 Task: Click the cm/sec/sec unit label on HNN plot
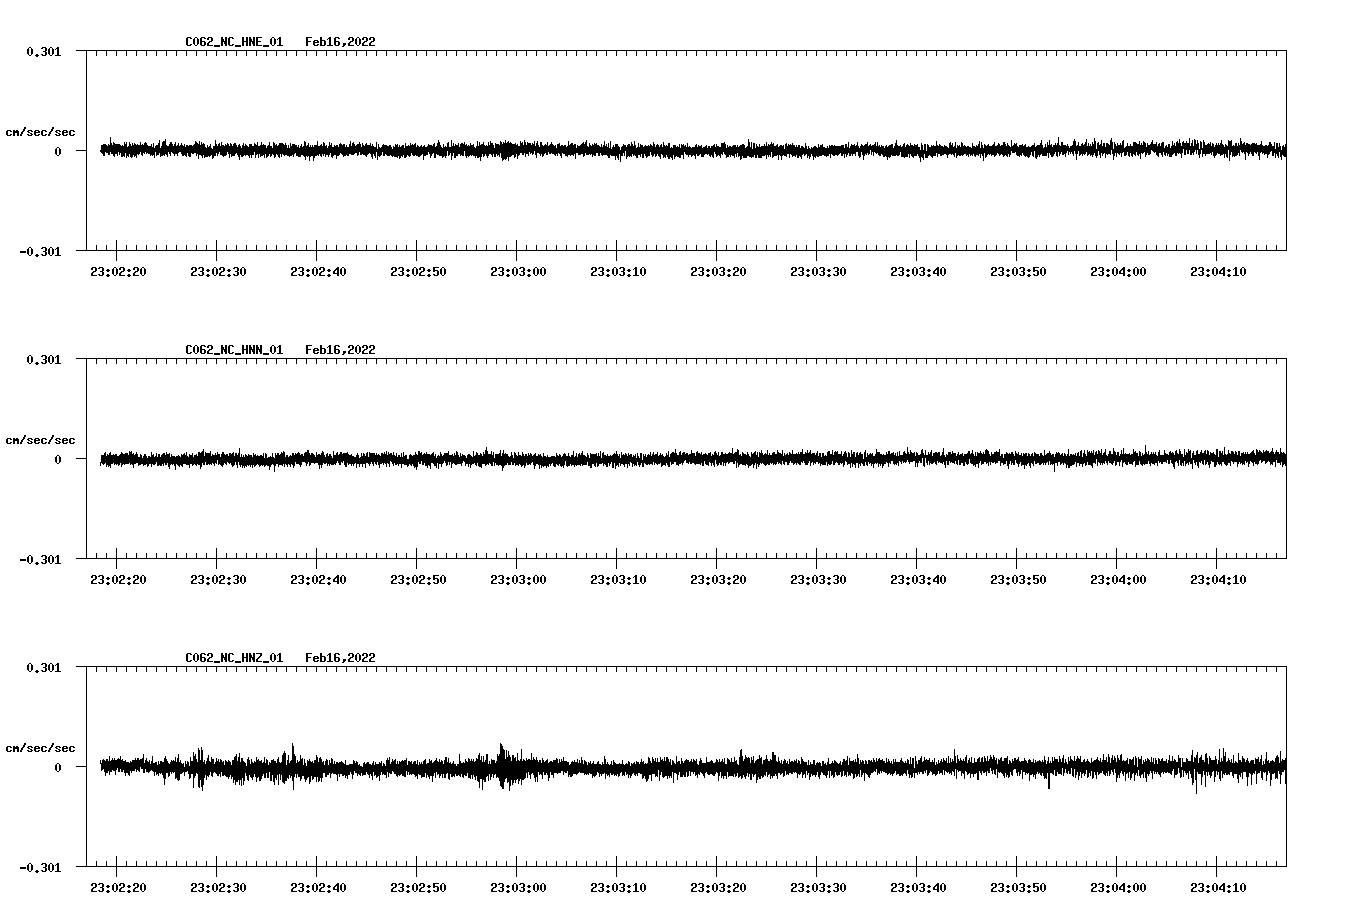pyautogui.click(x=40, y=440)
